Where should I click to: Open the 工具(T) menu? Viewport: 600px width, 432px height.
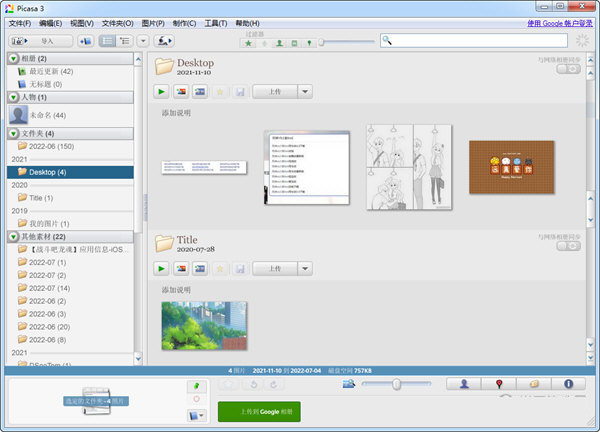click(215, 22)
